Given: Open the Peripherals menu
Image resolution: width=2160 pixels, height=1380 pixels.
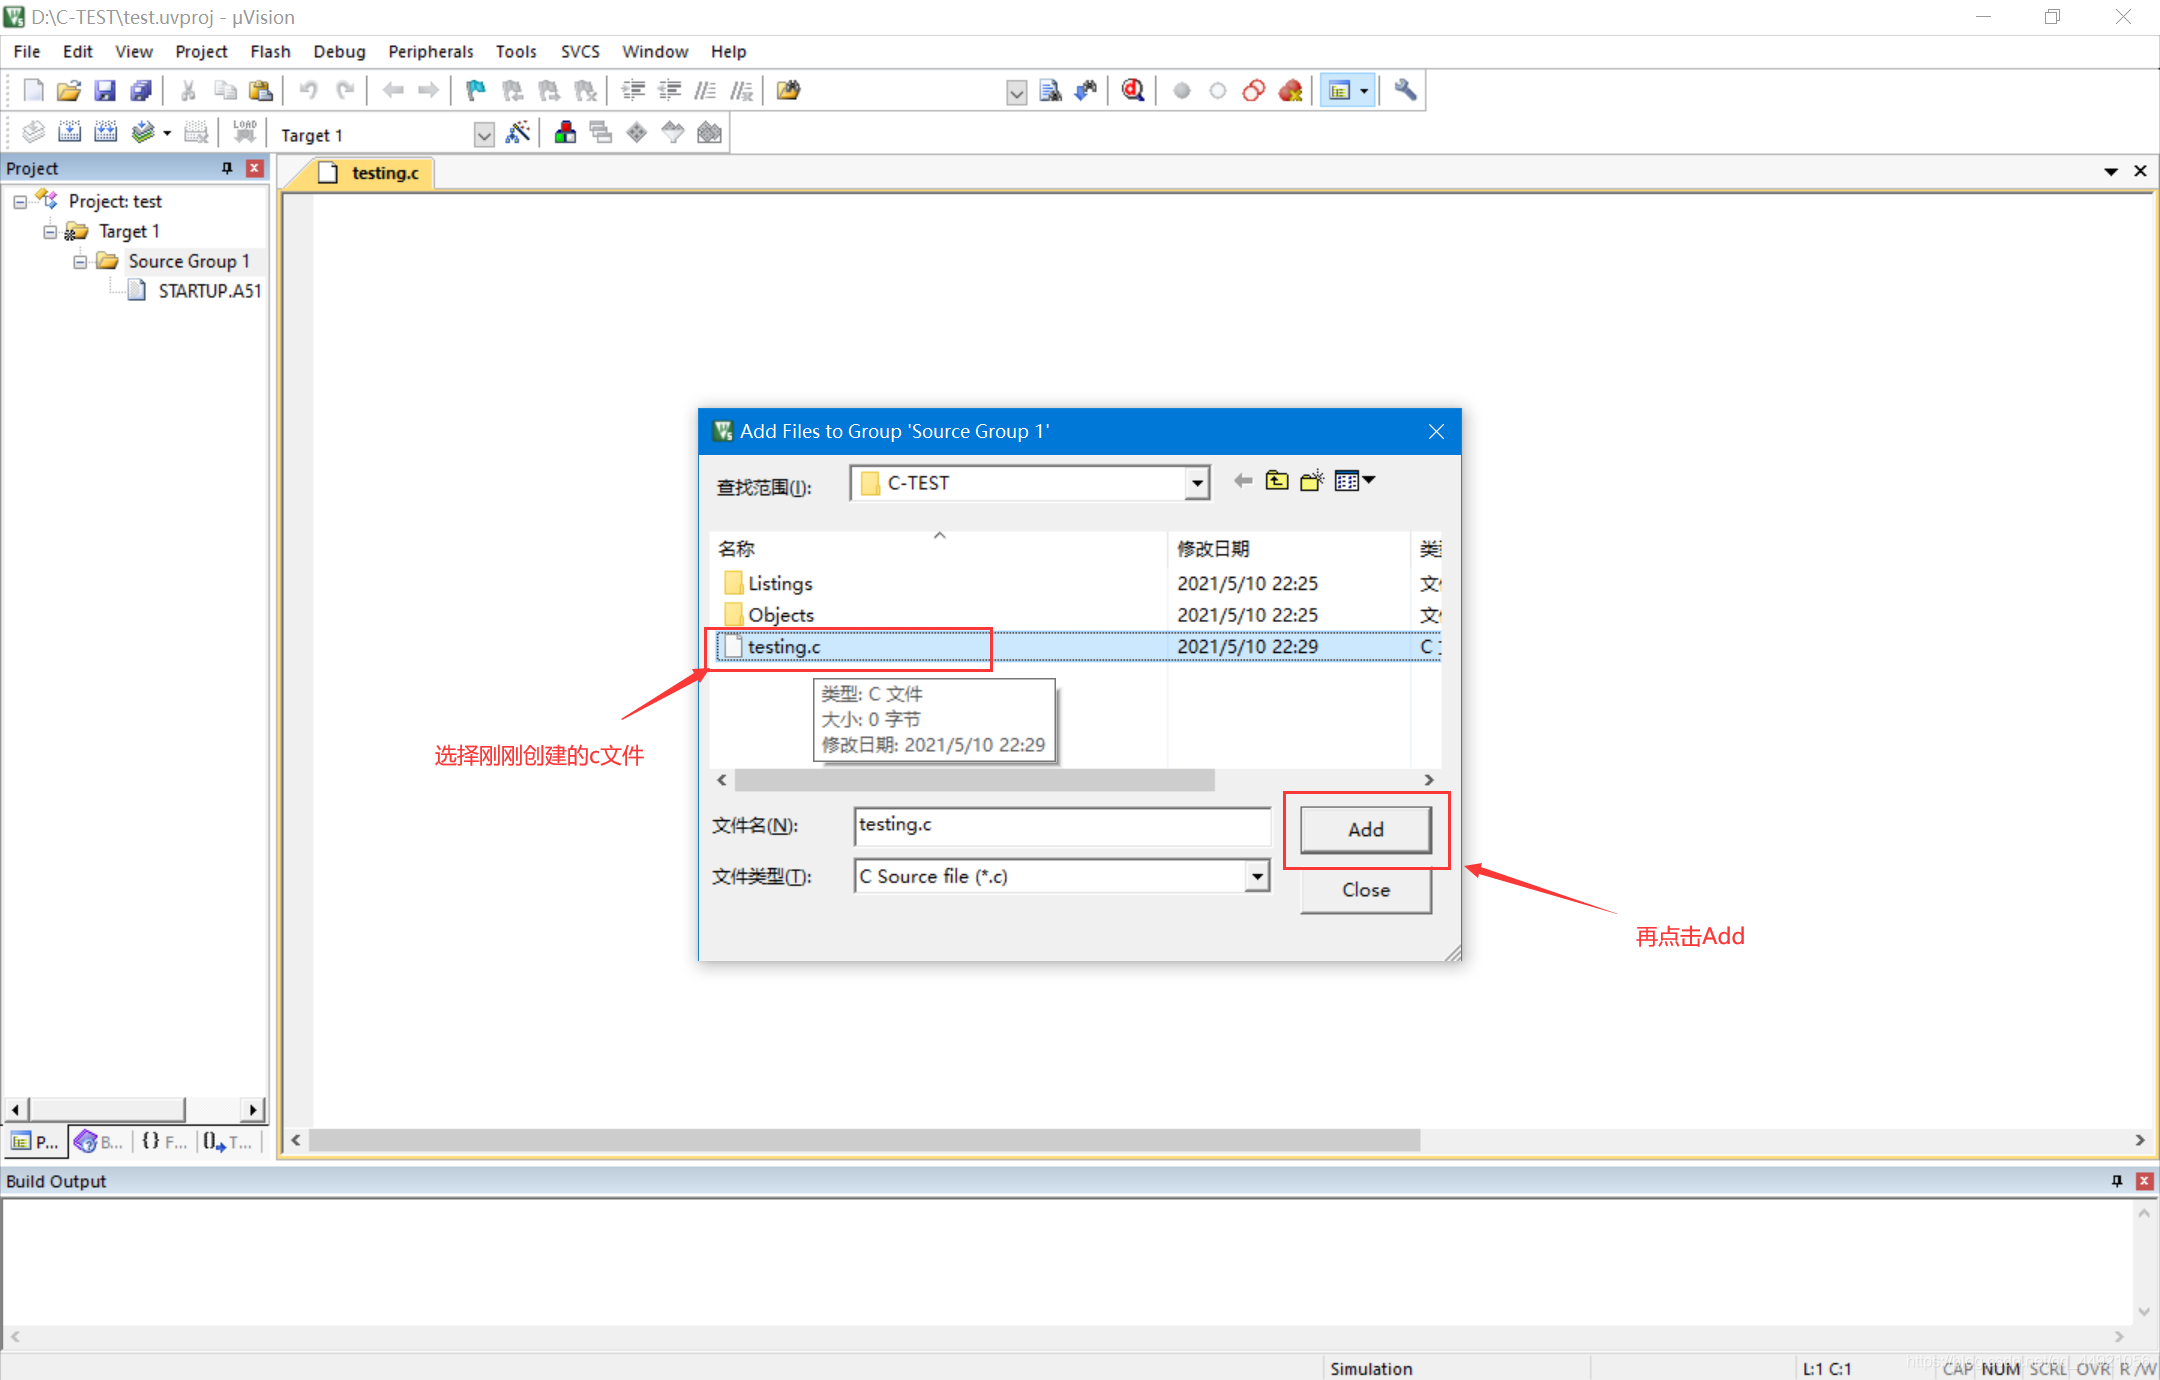Looking at the screenshot, I should pyautogui.click(x=430, y=52).
